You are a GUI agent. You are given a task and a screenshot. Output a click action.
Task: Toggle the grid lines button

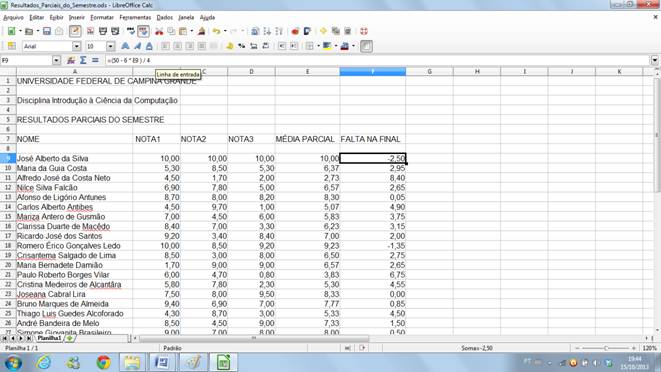tap(366, 46)
